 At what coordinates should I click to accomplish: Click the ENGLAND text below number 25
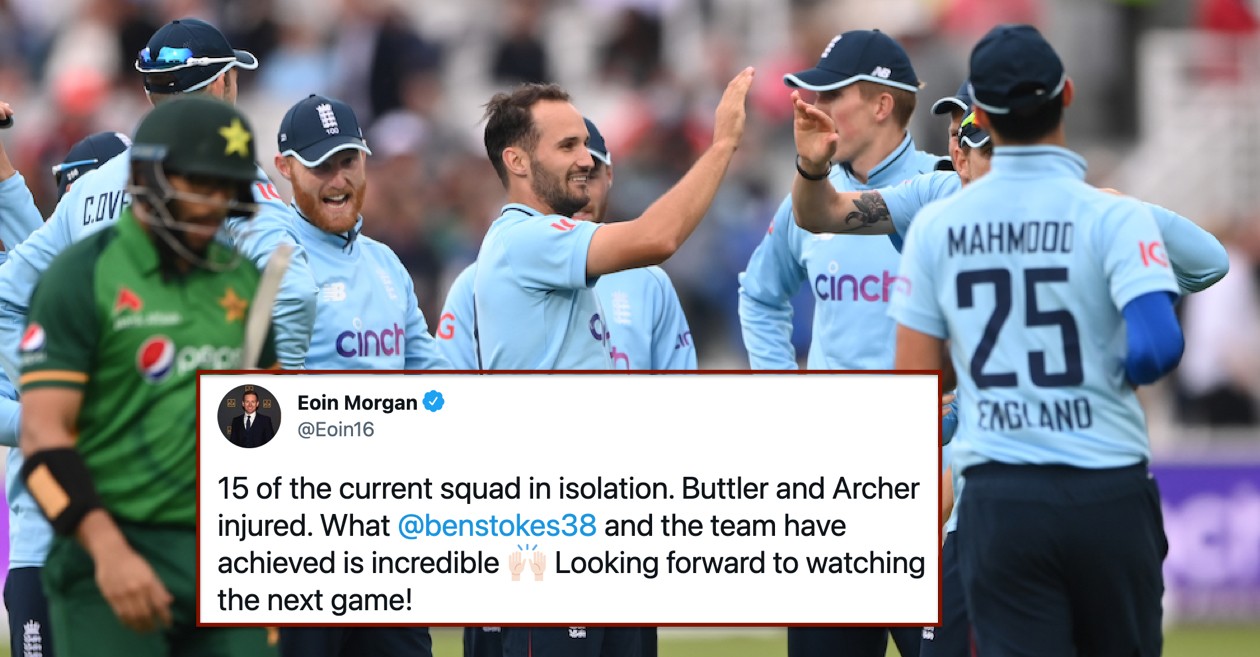[x=1035, y=414]
